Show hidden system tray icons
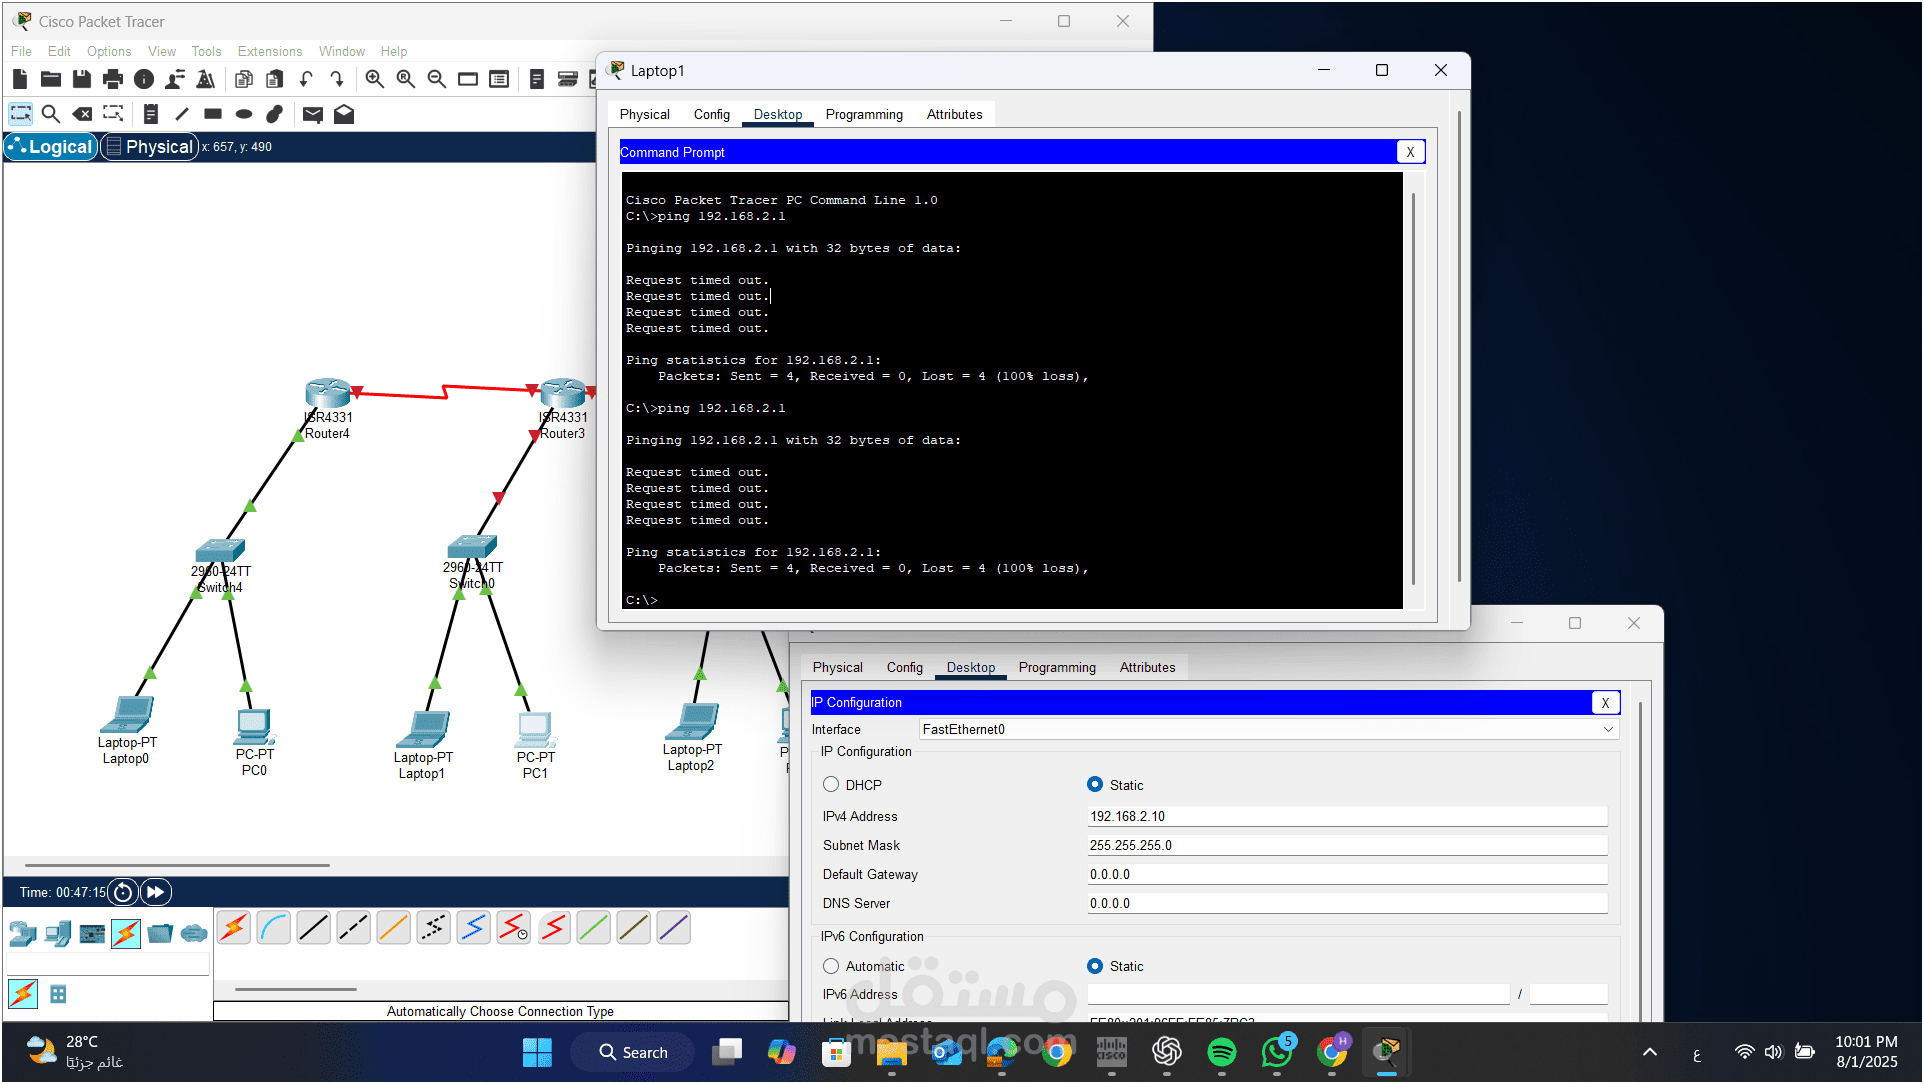Screen dimensions: 1924x1084 click(x=1650, y=1052)
